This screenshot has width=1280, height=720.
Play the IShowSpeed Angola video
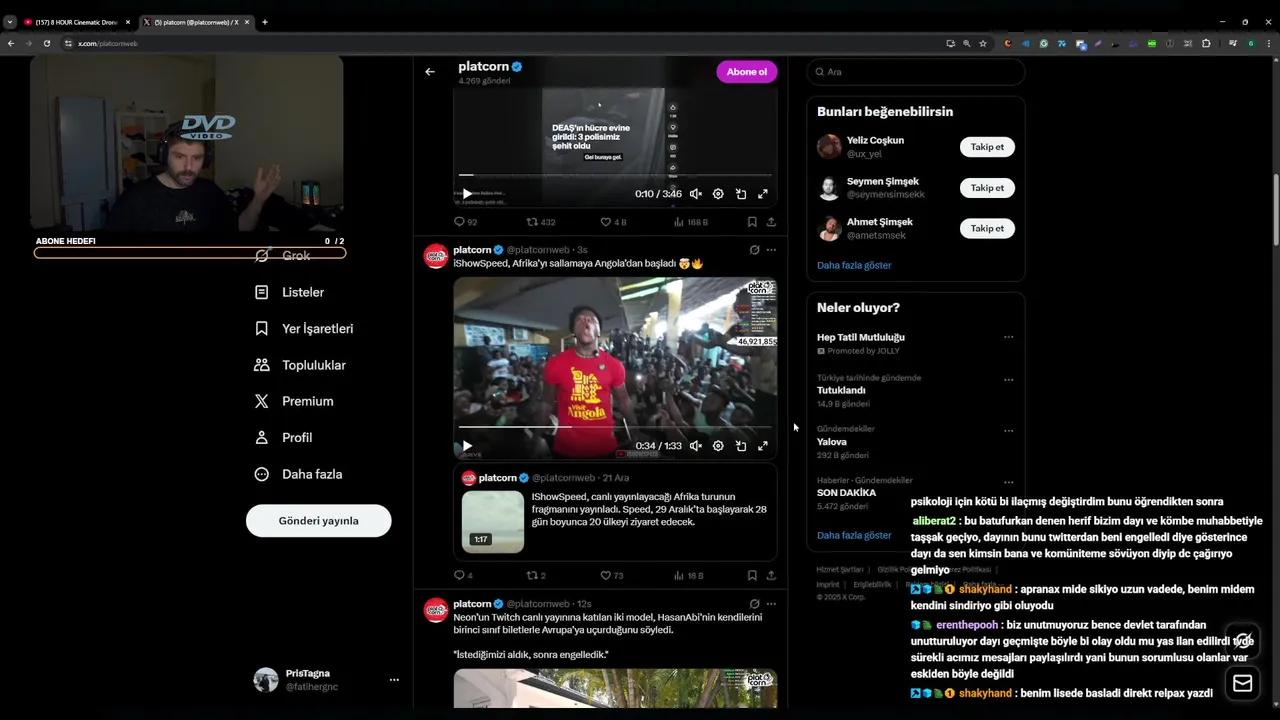(x=466, y=446)
